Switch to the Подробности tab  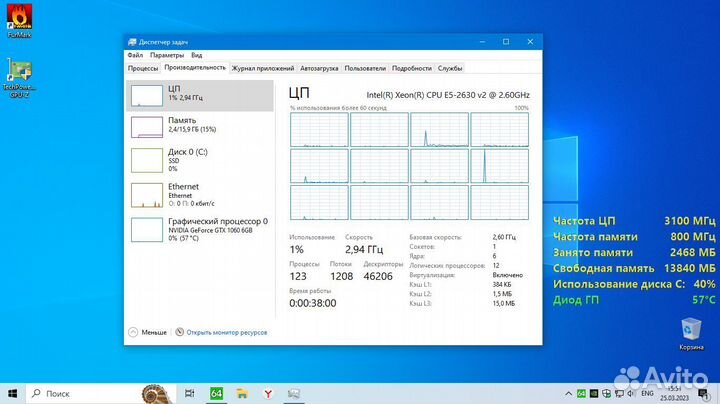[412, 68]
